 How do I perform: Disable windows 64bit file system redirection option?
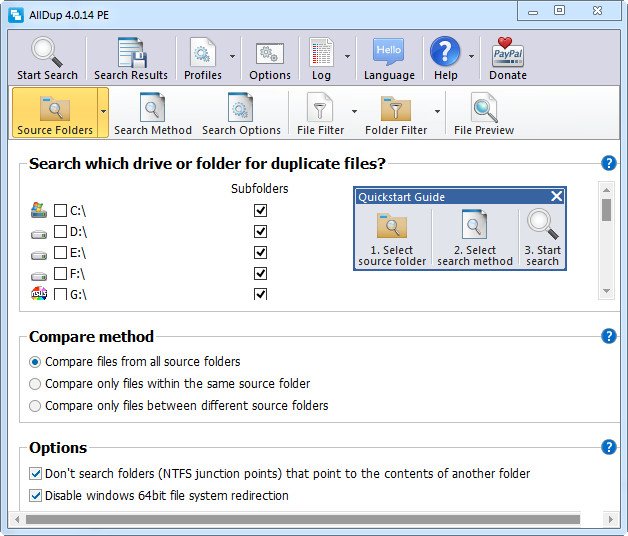36,495
